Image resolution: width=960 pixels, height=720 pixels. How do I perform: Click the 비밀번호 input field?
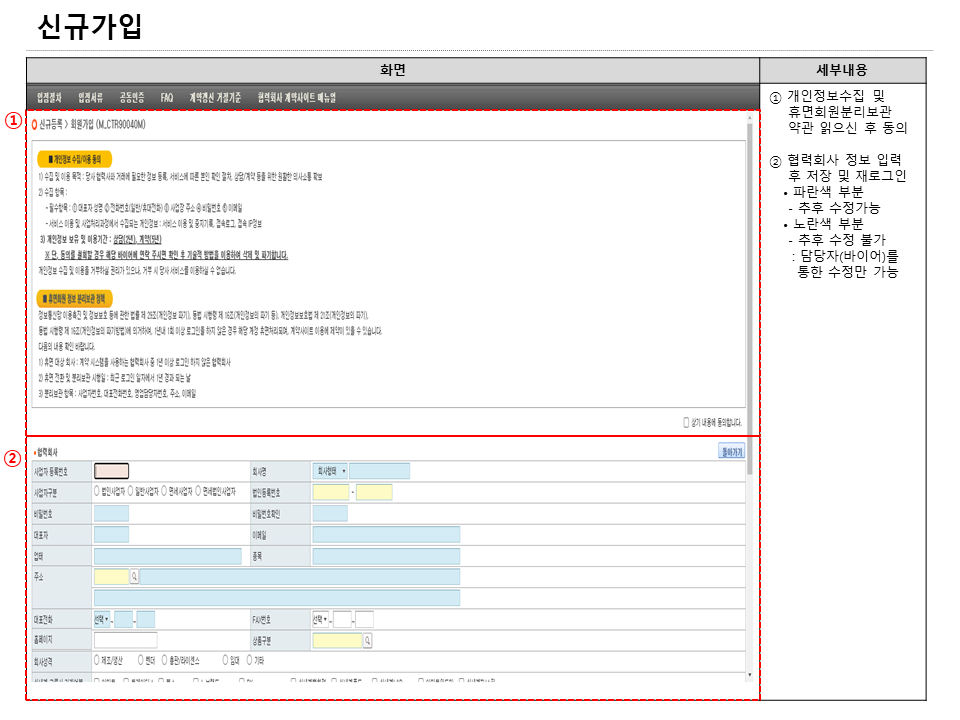click(111, 514)
